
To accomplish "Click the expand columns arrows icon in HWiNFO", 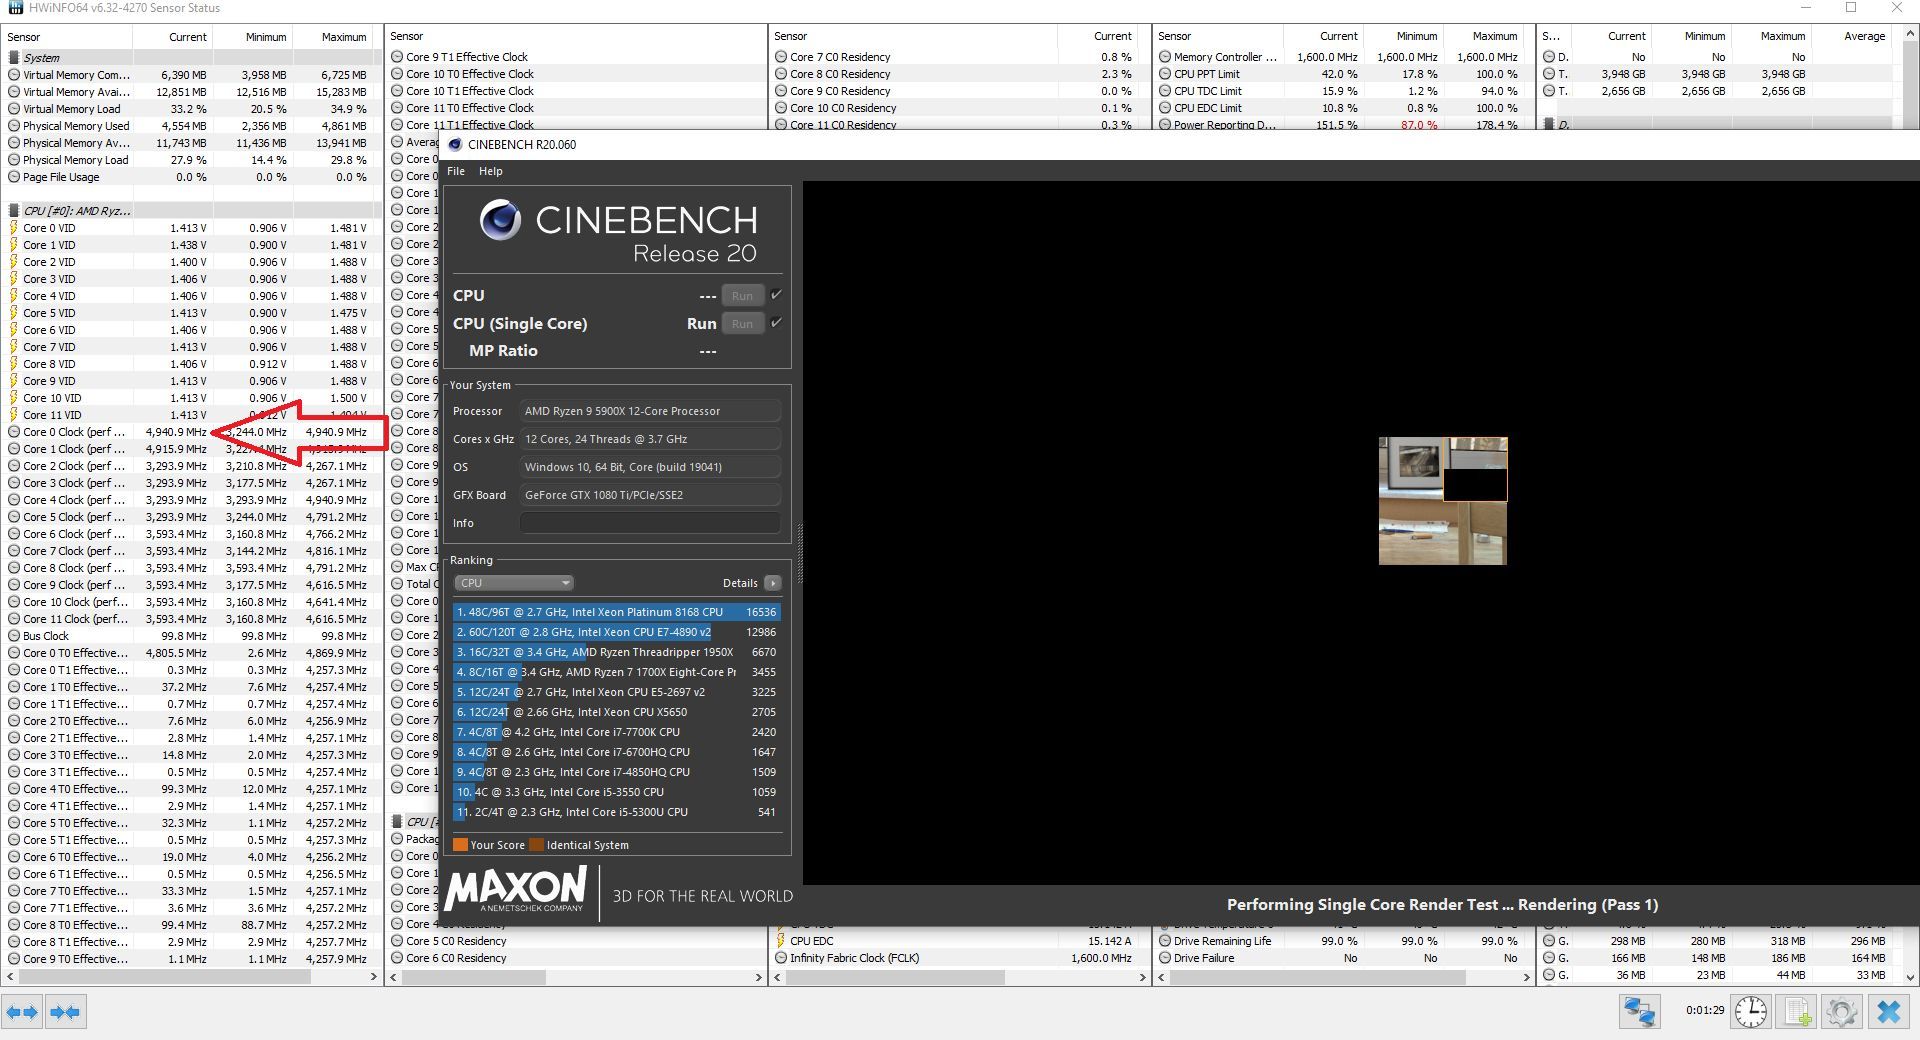I will click(x=22, y=1012).
